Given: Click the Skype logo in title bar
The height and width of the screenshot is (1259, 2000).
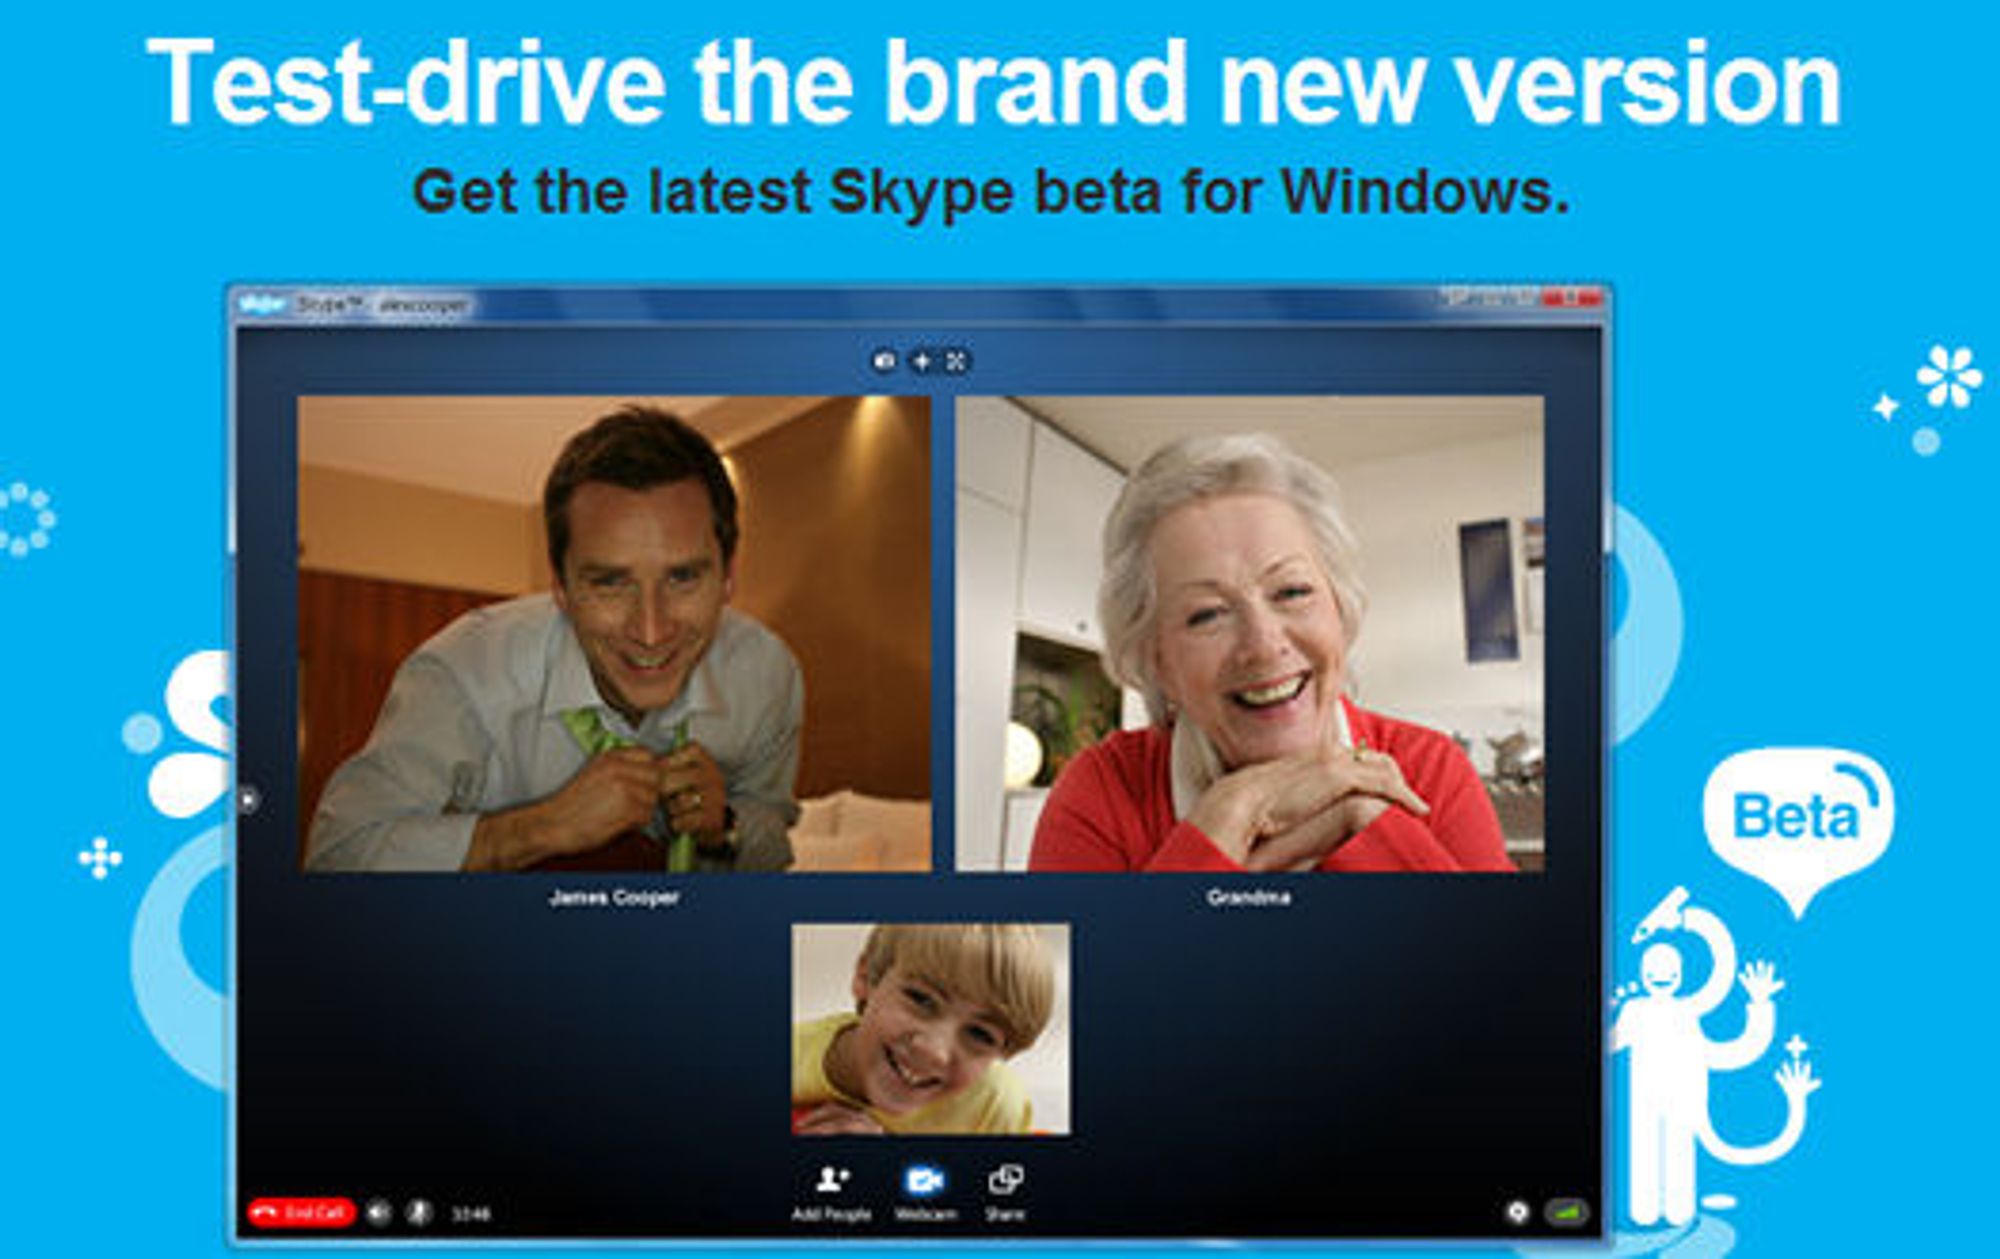Looking at the screenshot, I should coord(262,303).
